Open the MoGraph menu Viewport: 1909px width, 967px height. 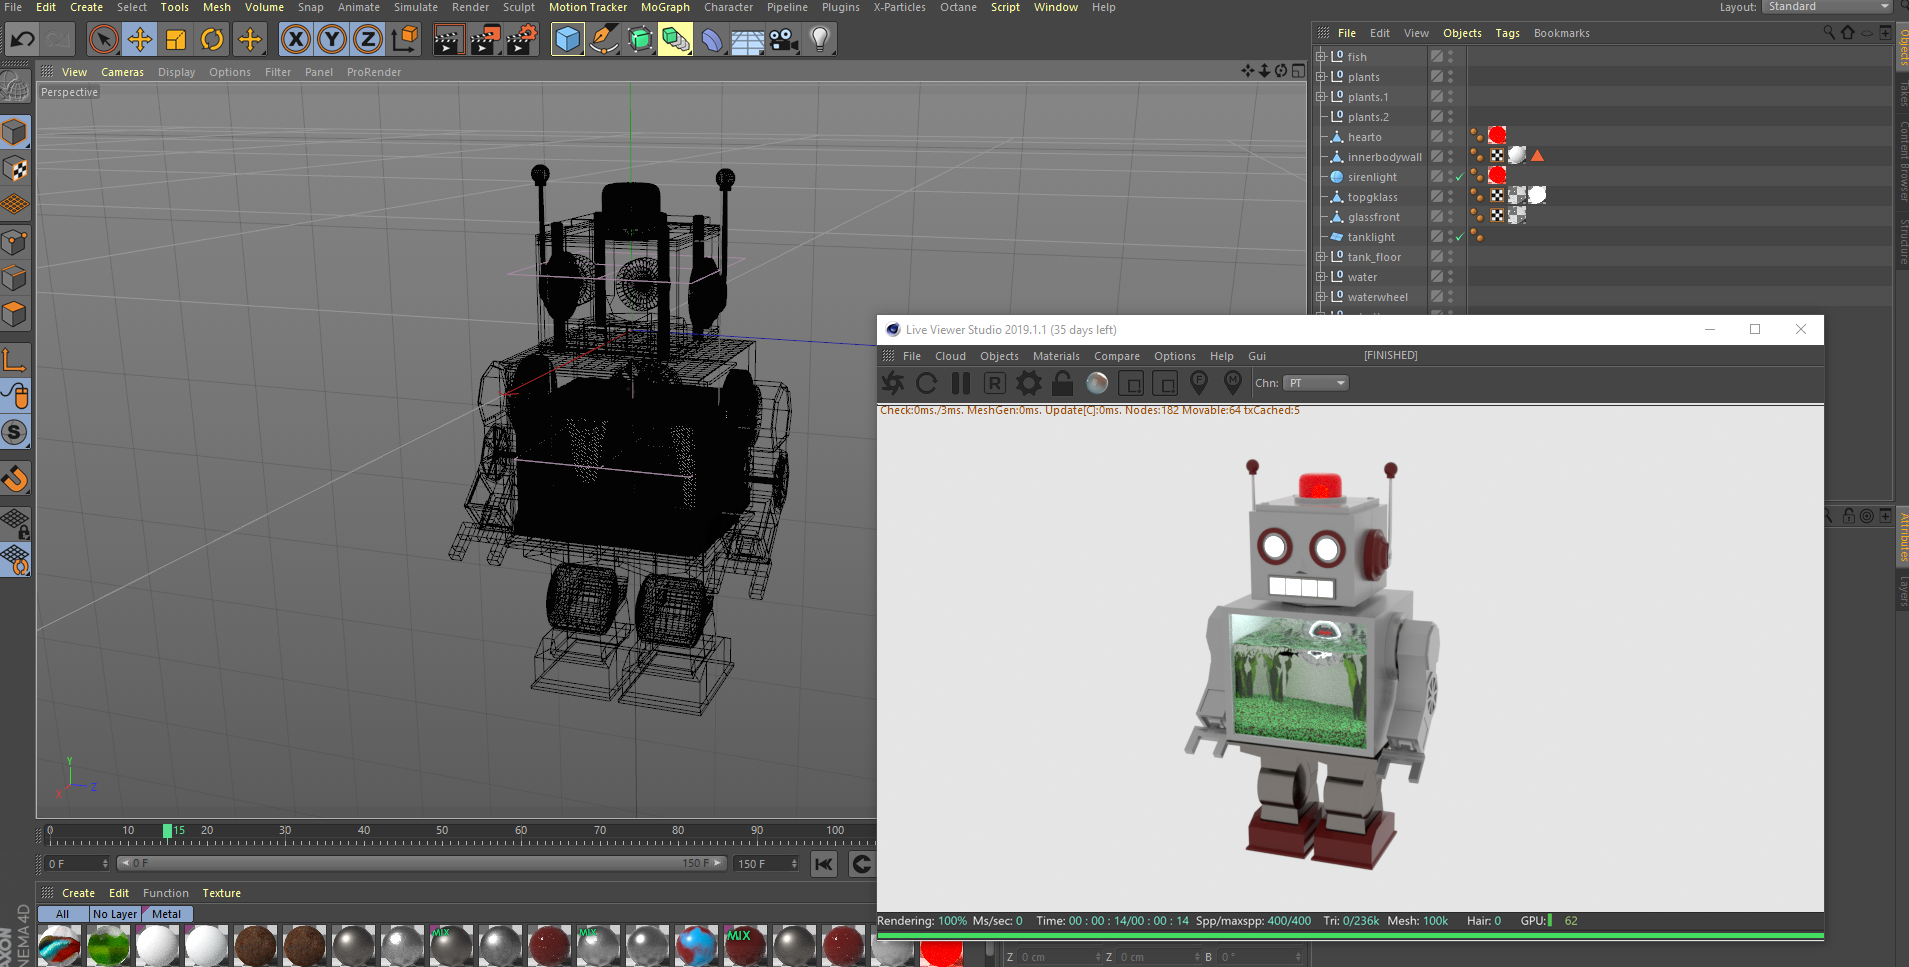[665, 7]
